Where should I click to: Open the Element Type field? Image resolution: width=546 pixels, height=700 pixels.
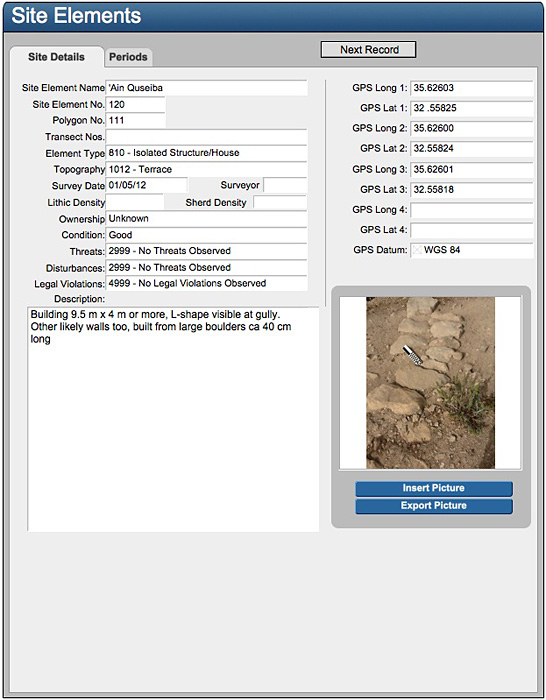point(206,153)
